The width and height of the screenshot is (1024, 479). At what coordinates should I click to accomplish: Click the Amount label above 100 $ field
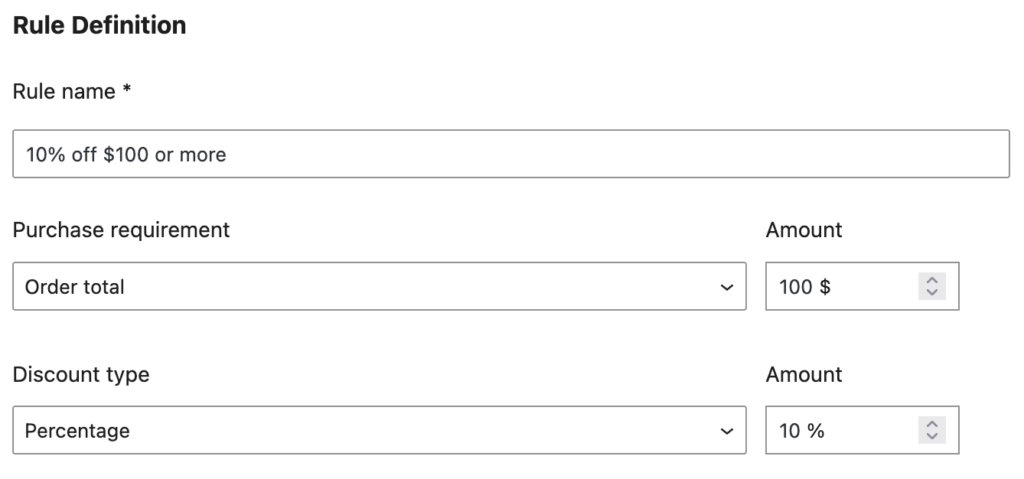click(804, 230)
